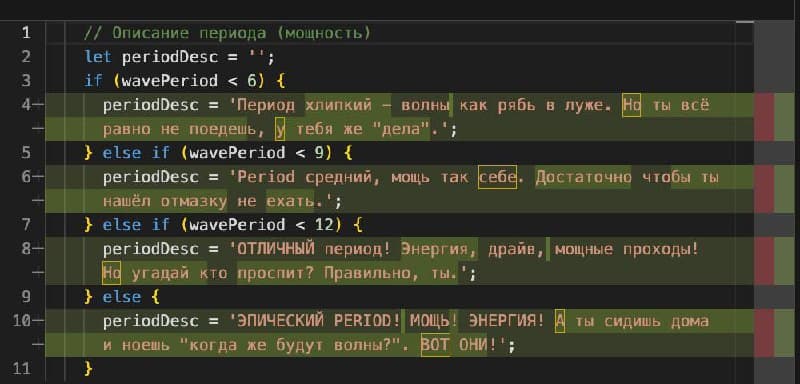Click line number 7 in the gutter

pos(26,225)
